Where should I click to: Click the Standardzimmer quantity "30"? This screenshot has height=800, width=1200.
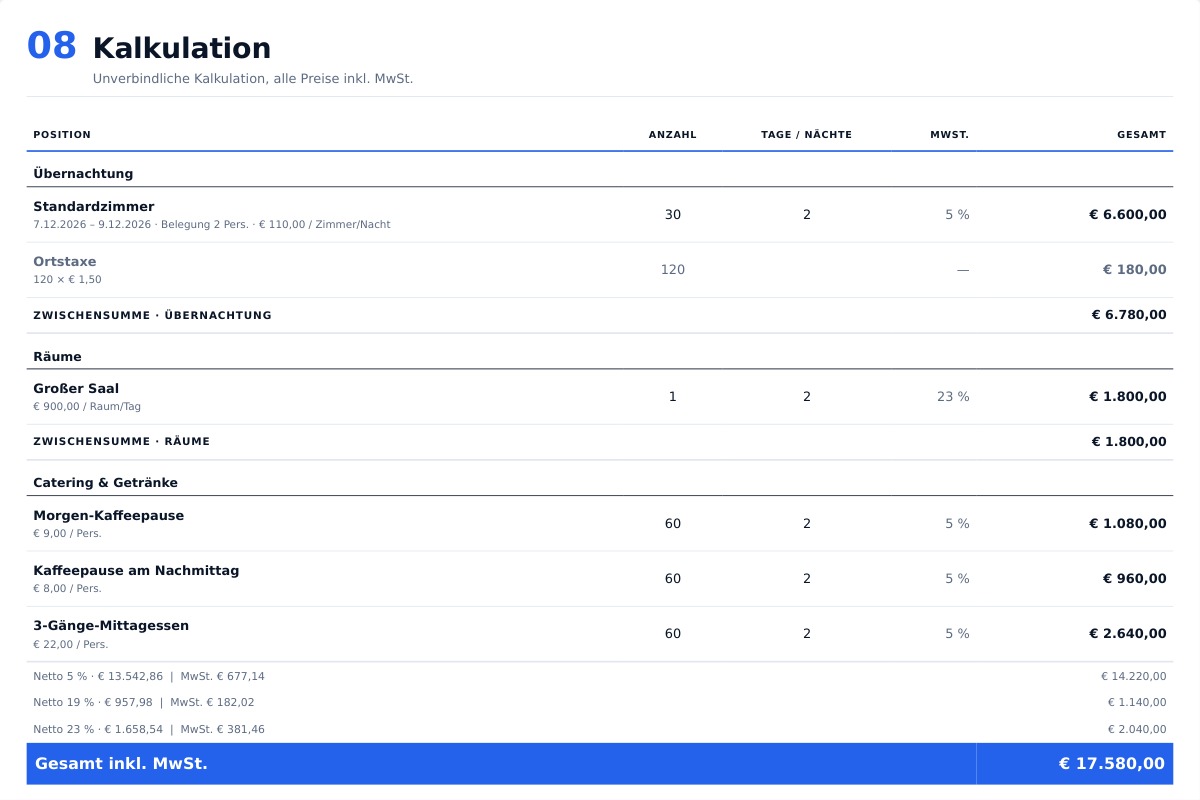coord(673,215)
